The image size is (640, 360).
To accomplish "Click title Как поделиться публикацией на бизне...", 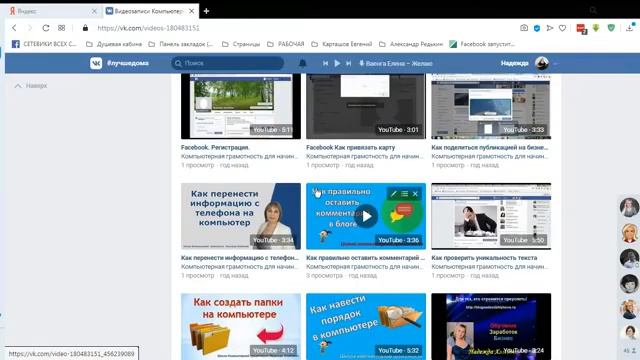I will pos(490,147).
